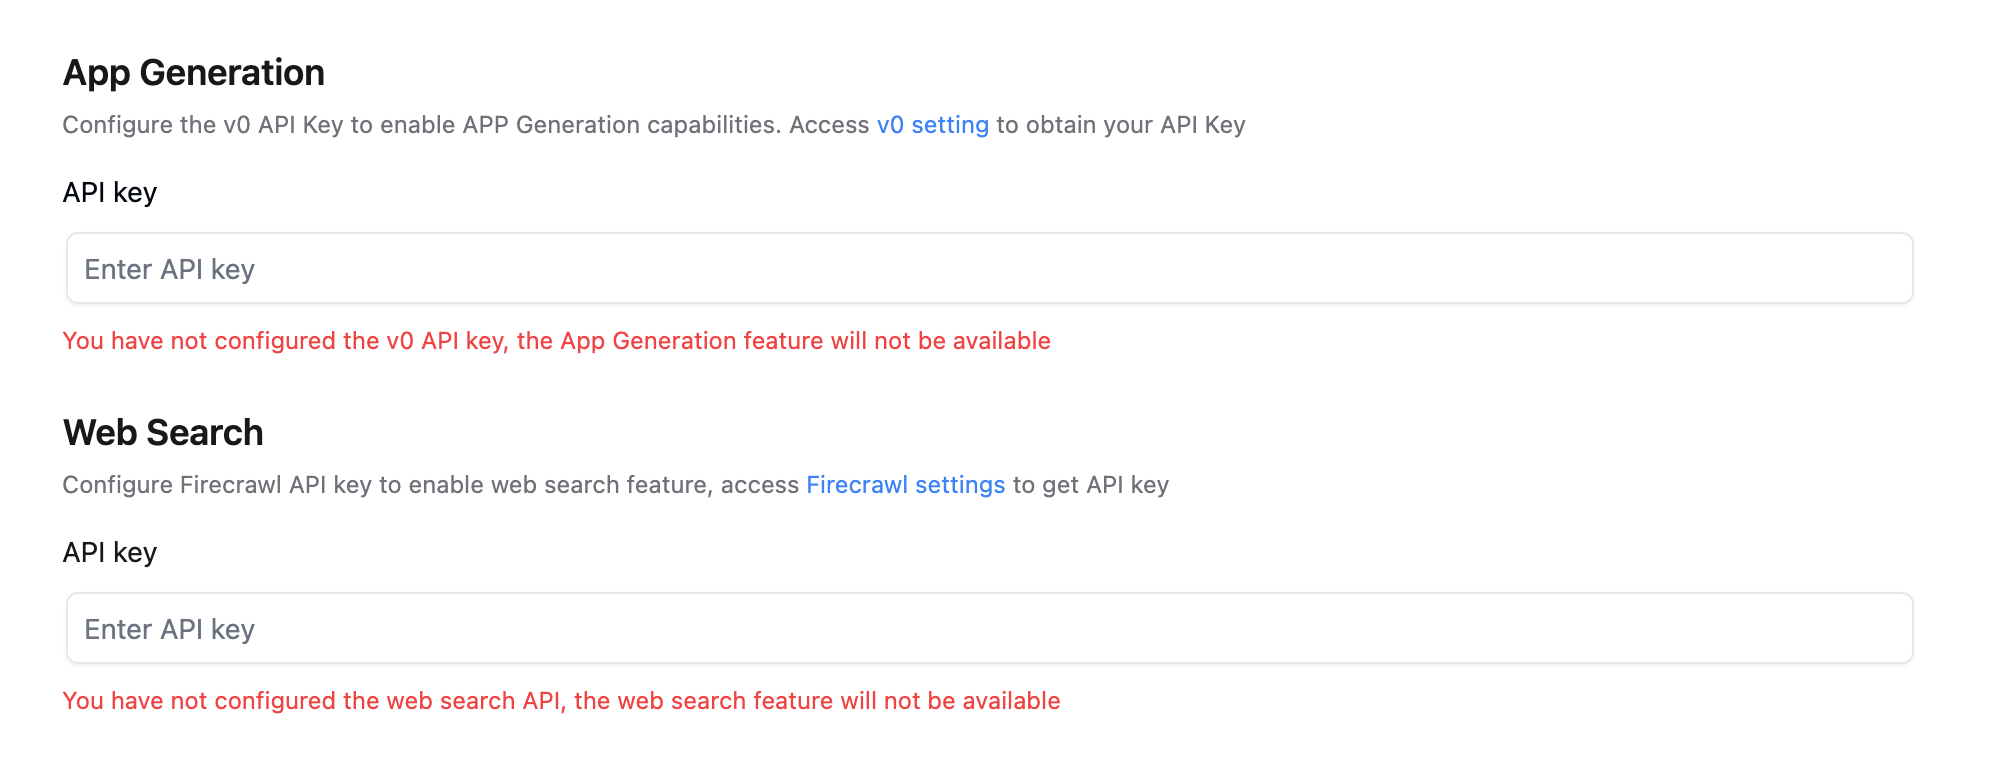This screenshot has height=774, width=1998.
Task: Click the App Generation heading
Action: point(193,73)
